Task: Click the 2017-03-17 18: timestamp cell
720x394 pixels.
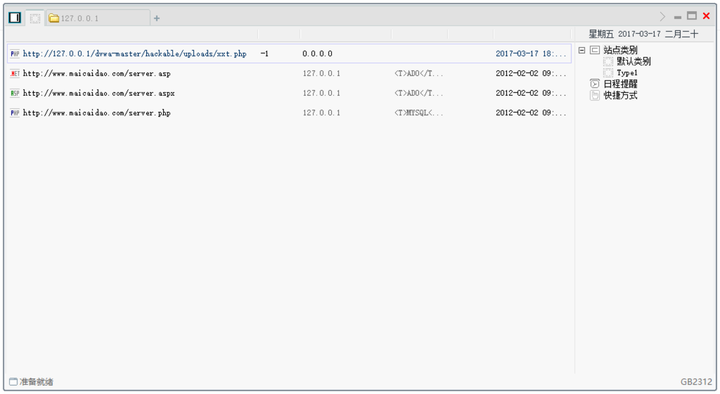Action: tap(531, 54)
